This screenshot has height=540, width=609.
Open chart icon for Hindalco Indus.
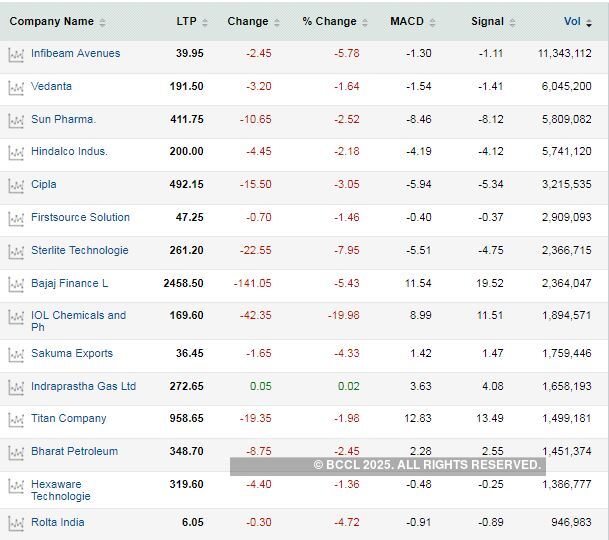(x=16, y=153)
